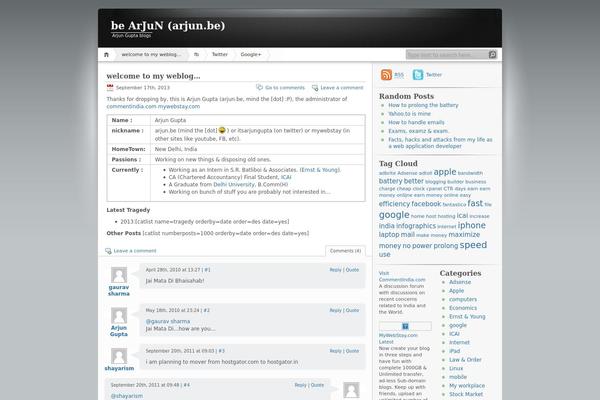Focus the search input field
The image size is (600, 400).
pos(447,55)
